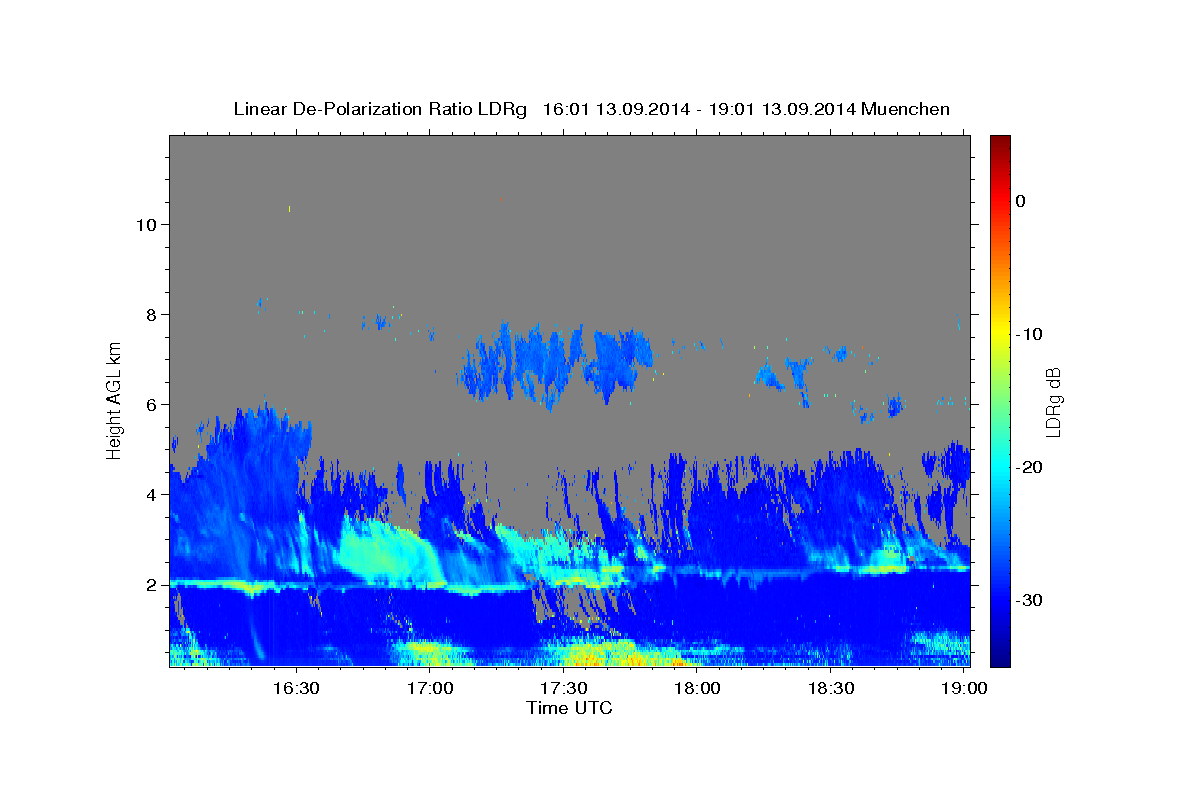Click the colorbar value '0'
The width and height of the screenshot is (1200, 800).
pos(1021,201)
